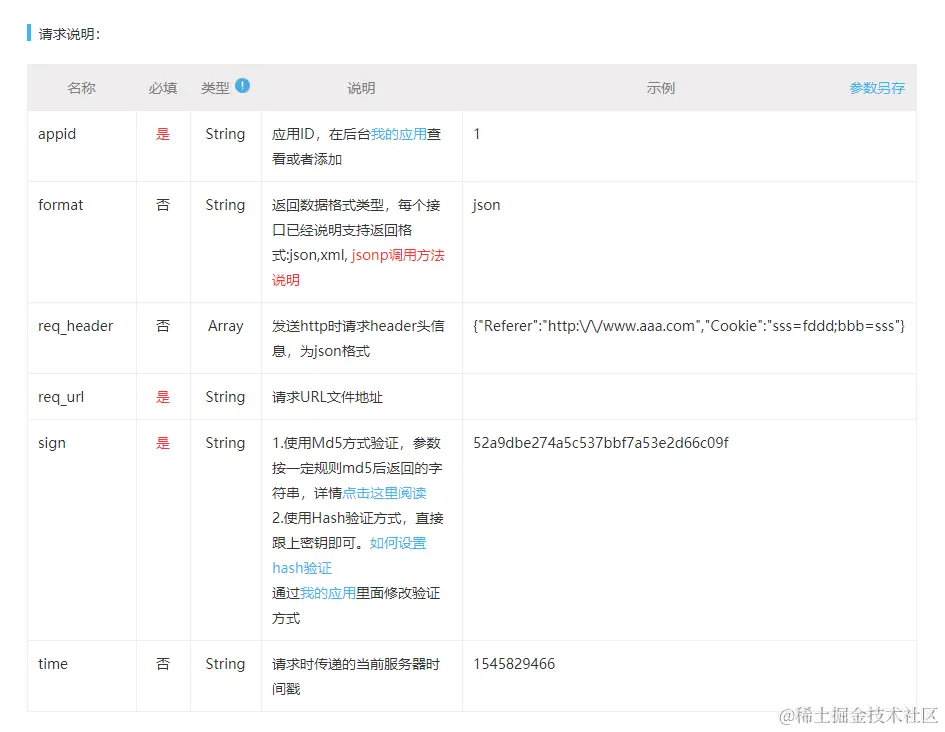Click String type in format row

click(225, 205)
